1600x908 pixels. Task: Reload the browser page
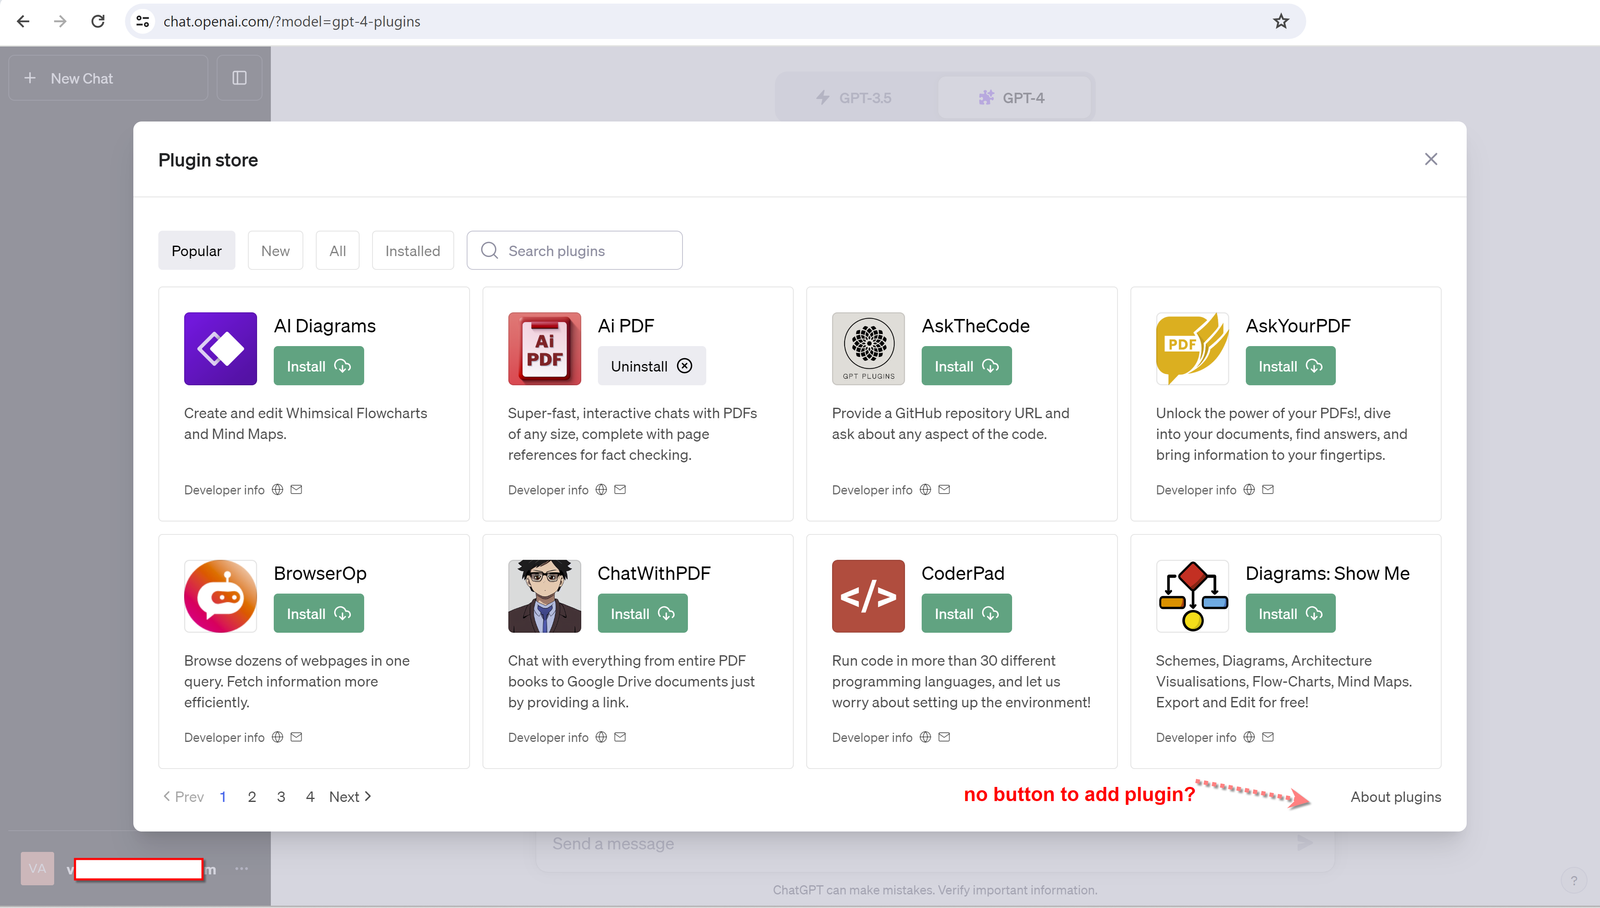click(x=98, y=21)
